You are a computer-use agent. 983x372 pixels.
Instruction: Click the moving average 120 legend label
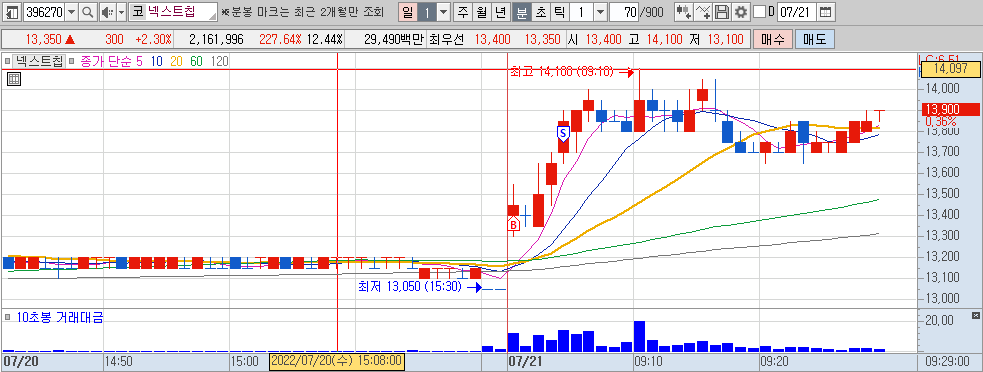click(219, 61)
